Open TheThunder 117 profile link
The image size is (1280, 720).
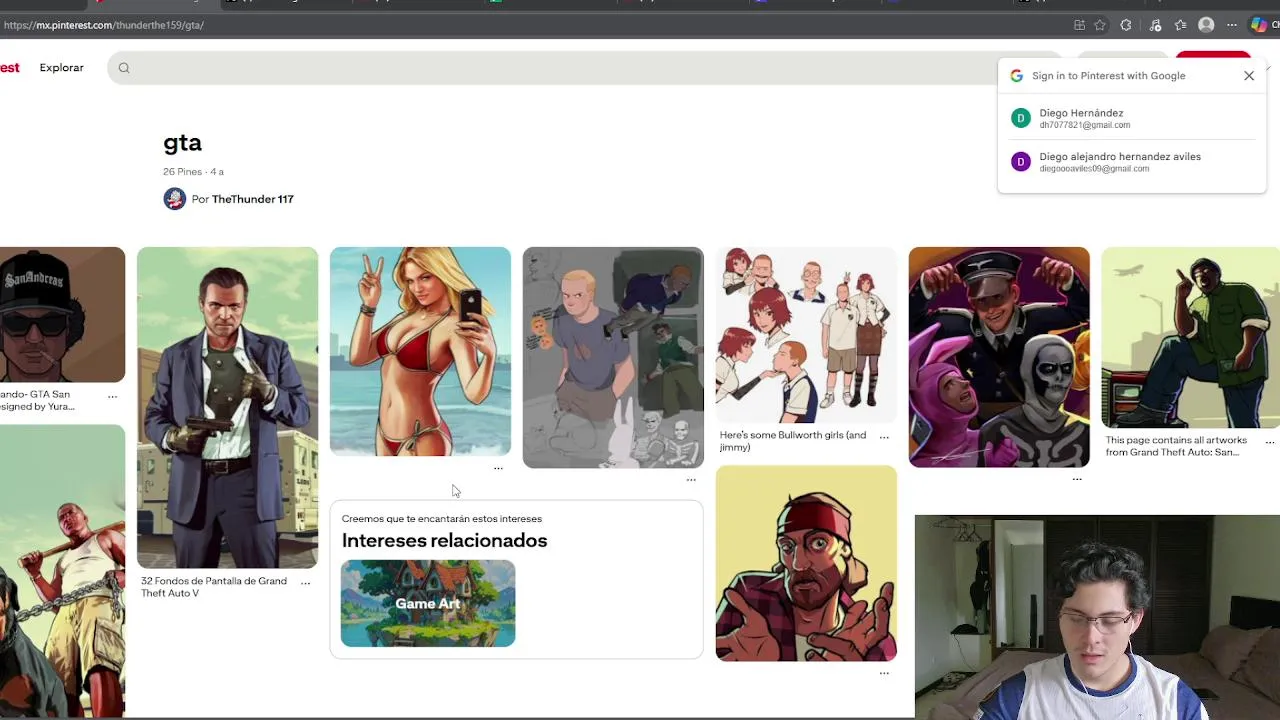(253, 199)
